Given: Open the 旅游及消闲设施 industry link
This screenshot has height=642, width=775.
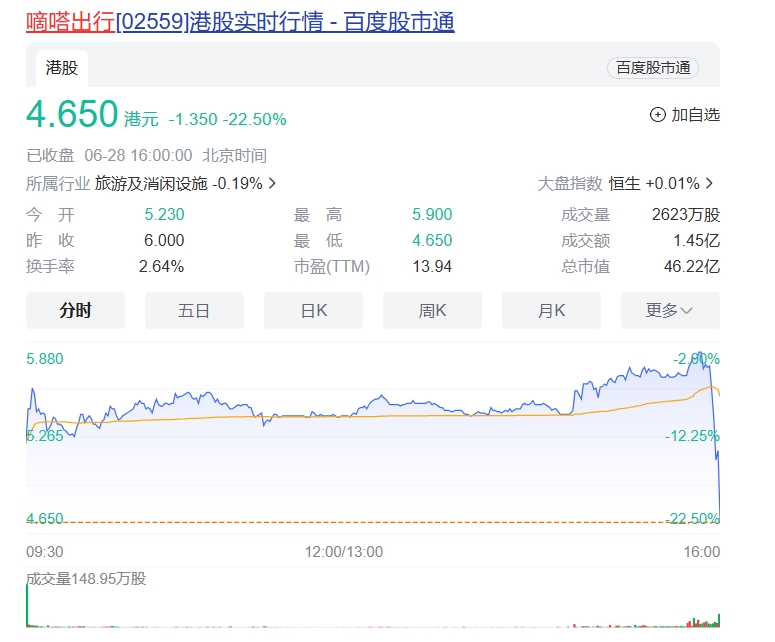Looking at the screenshot, I should 151,184.
